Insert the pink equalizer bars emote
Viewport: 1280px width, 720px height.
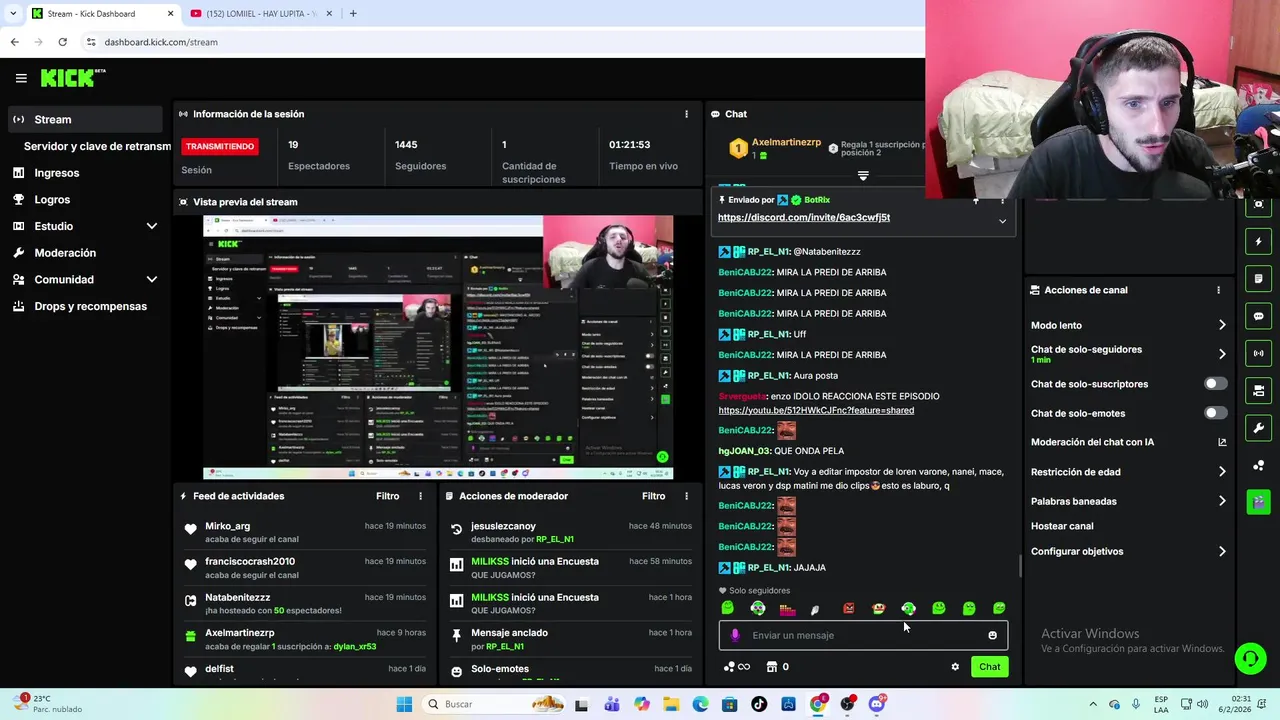click(788, 608)
